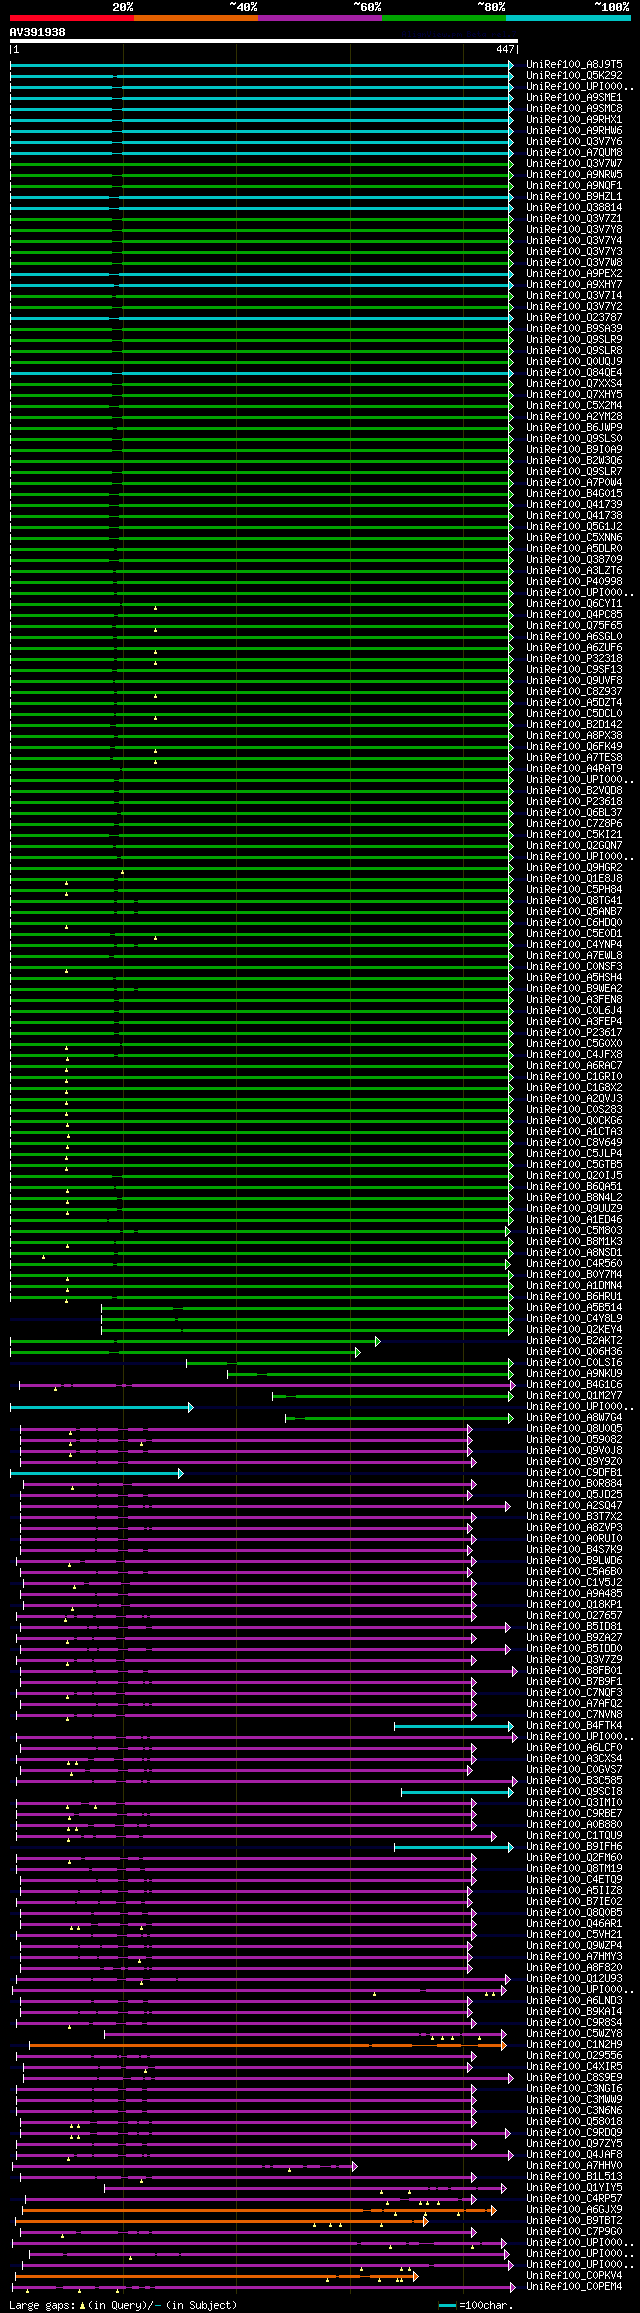Select label UniRef100_P23618
Viewport: 640px width, 2313px height.
(574, 801)
